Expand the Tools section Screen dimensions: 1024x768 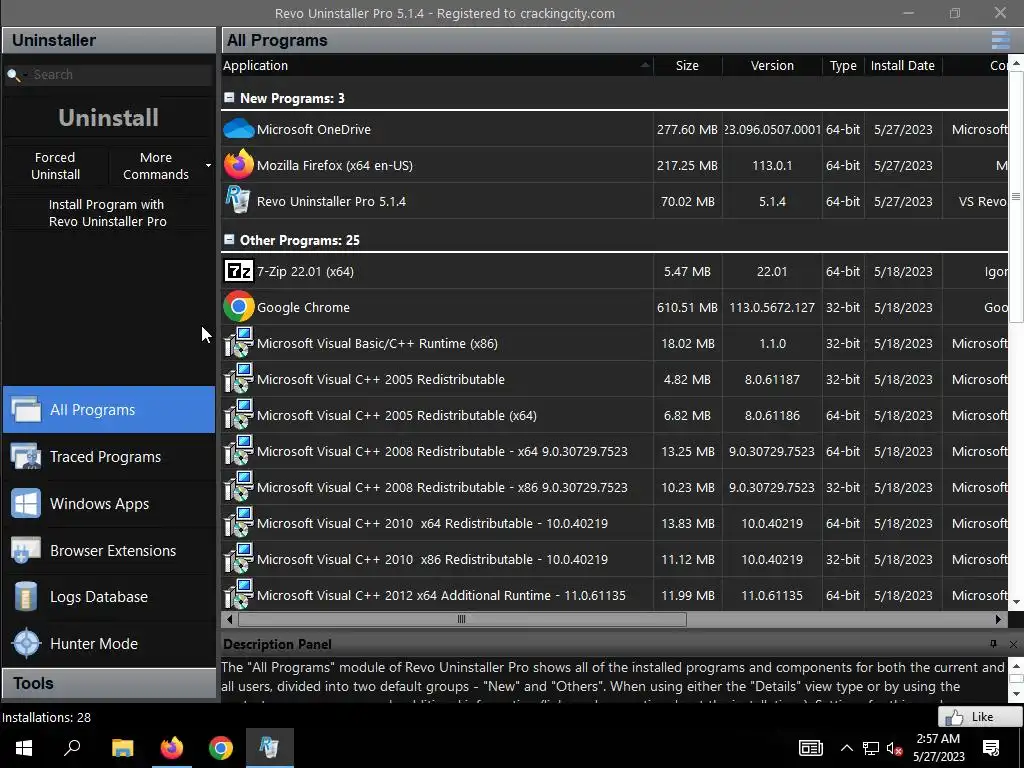tap(108, 683)
